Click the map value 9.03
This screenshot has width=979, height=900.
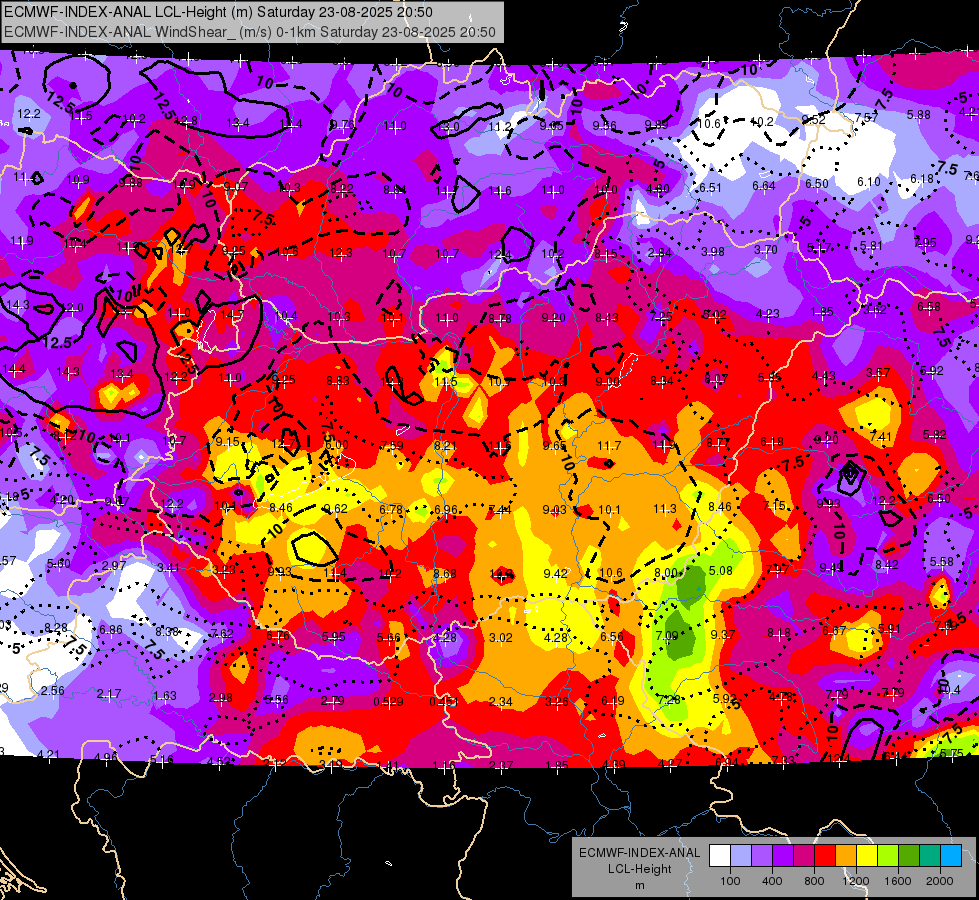(x=554, y=510)
